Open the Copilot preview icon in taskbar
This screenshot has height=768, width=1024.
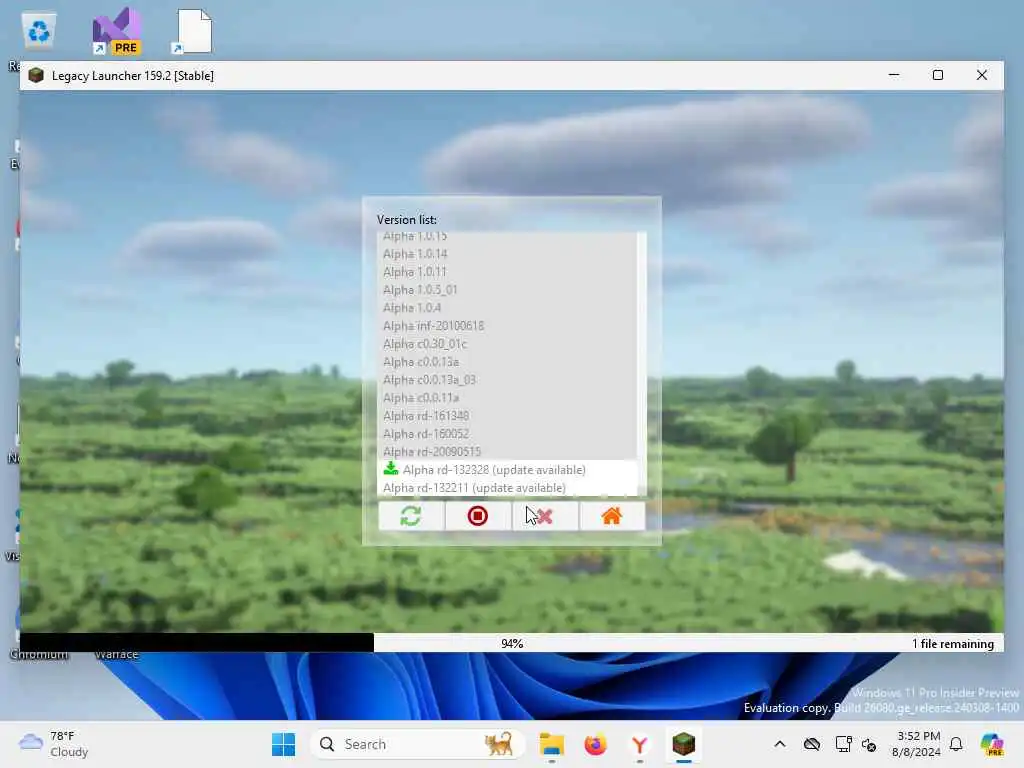(993, 744)
